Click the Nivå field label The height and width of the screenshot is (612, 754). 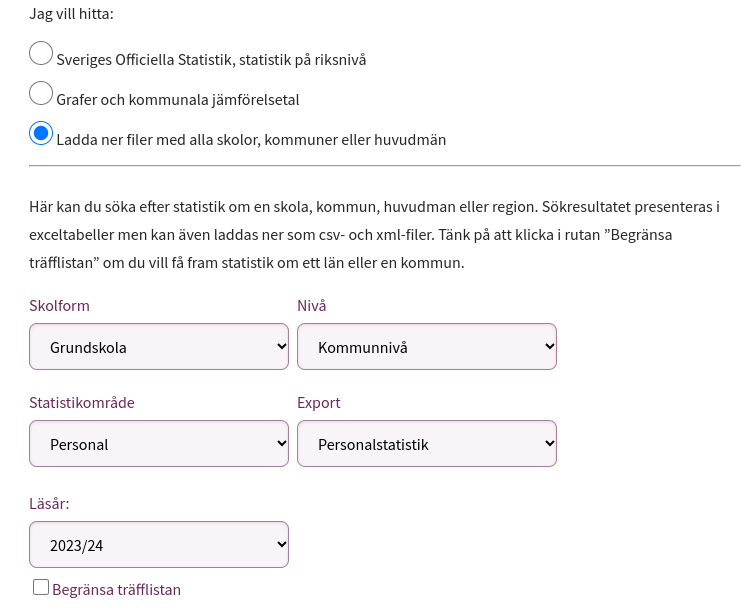pos(312,306)
